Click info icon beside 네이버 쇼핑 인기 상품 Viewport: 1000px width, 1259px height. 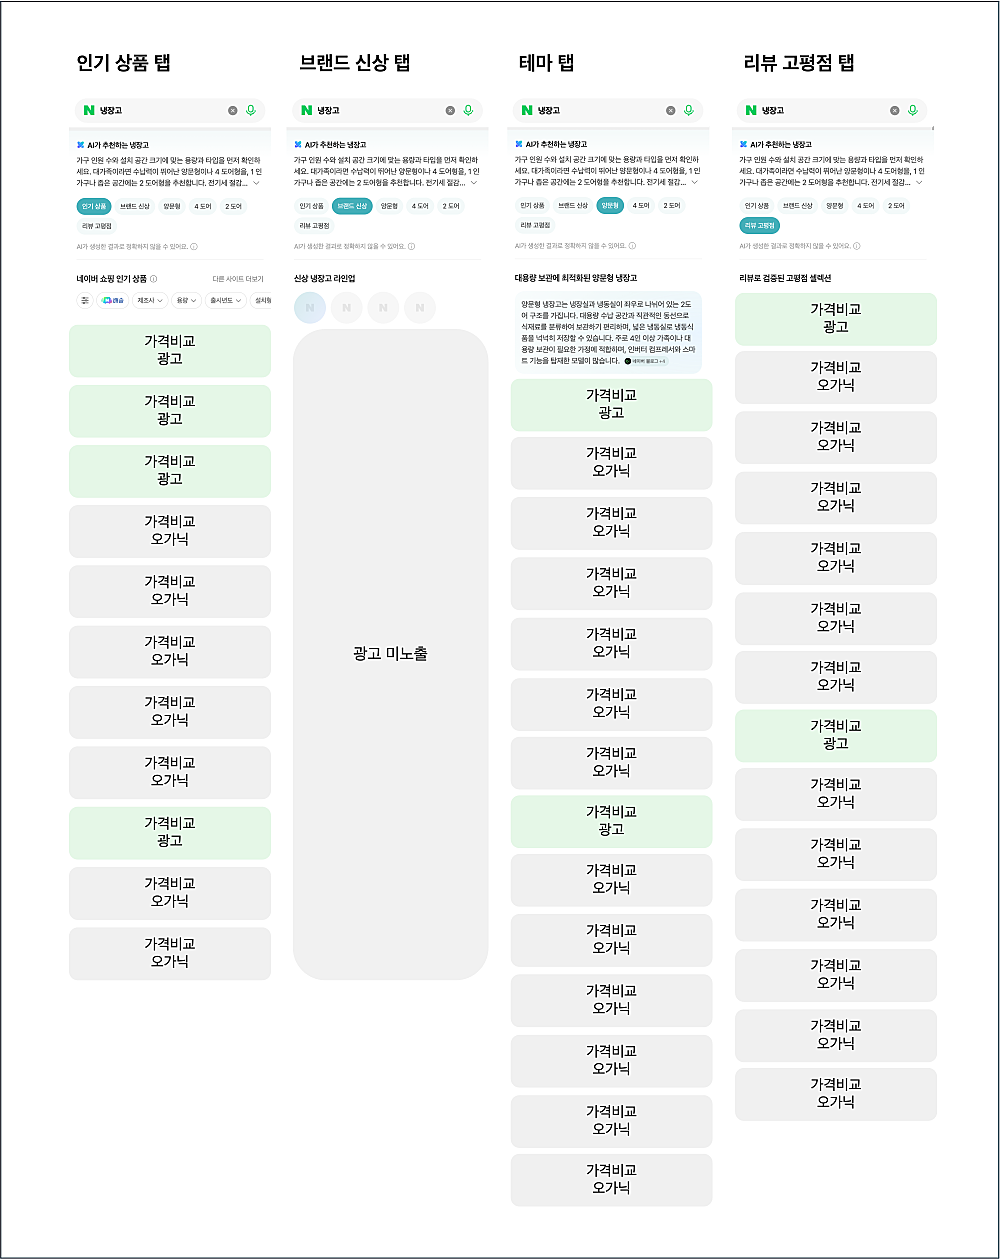(153, 279)
